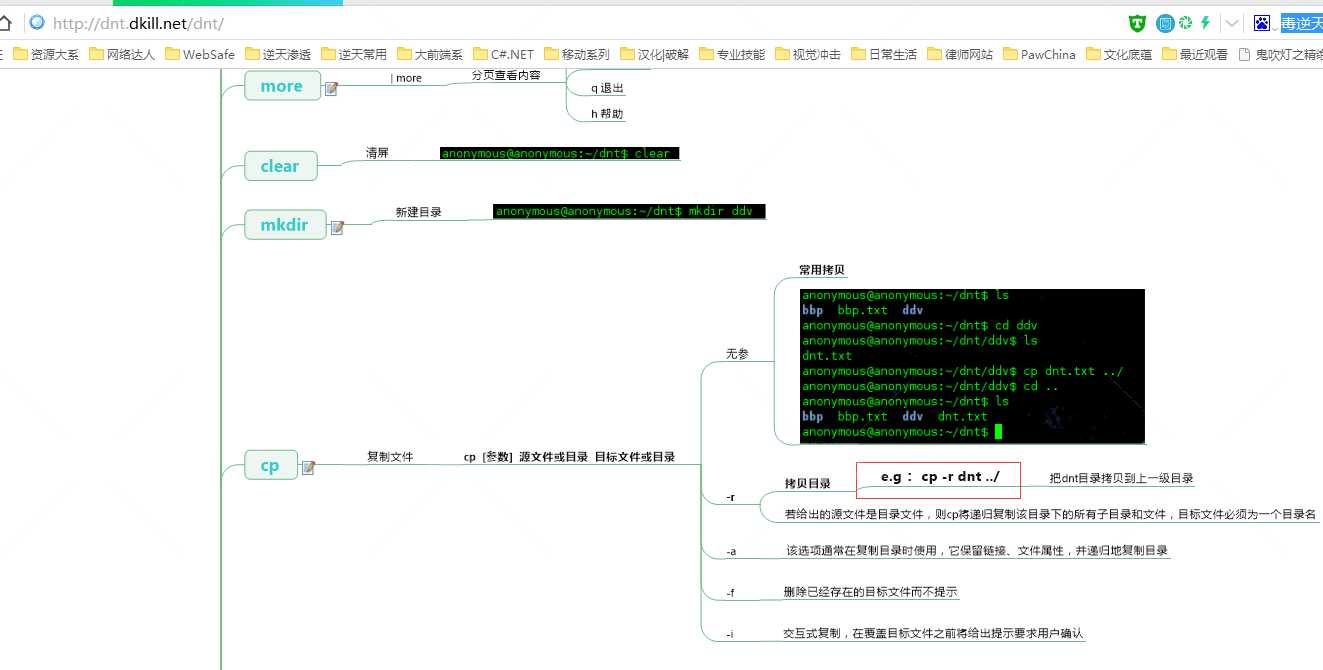Click the 若给出的源文件是目录文件 description line

pos(1051,514)
